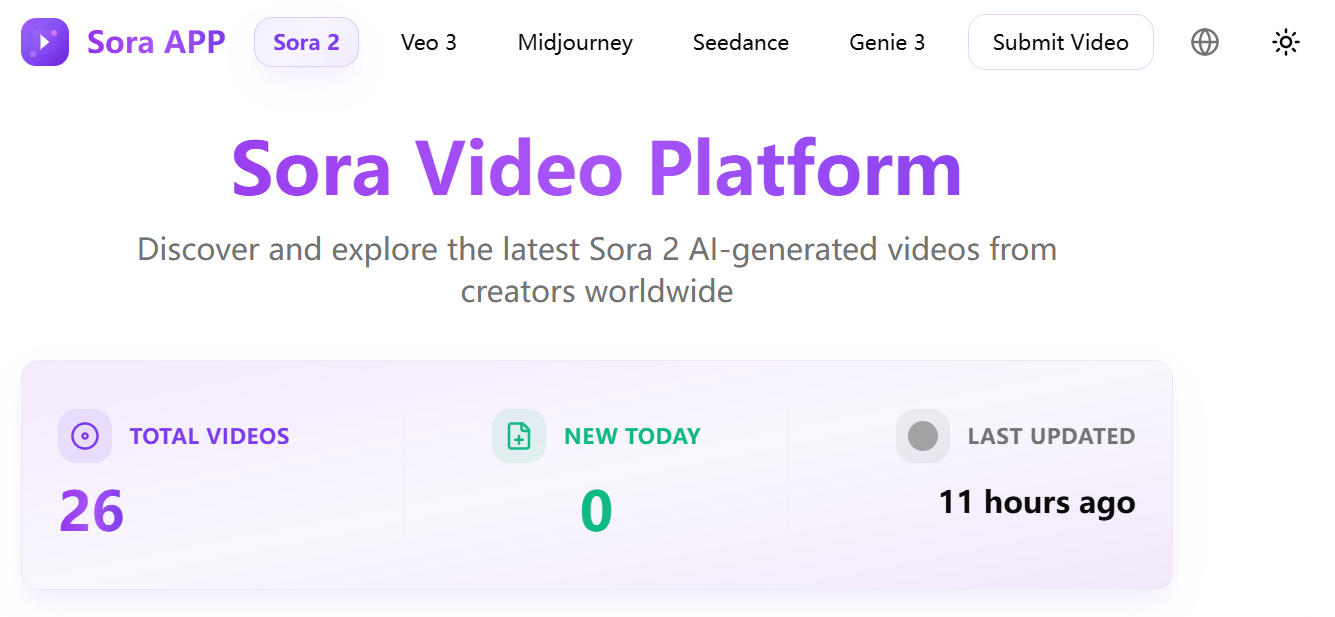
Task: Open the Midjourney tab
Action: pyautogui.click(x=575, y=42)
